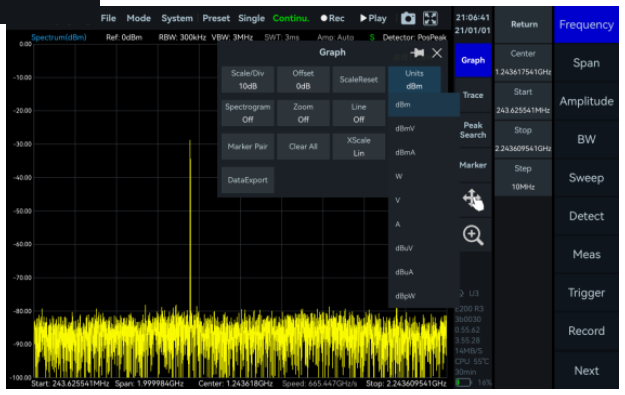Select dBpW unit option
Screen dimensions: 625x395
[424, 296]
